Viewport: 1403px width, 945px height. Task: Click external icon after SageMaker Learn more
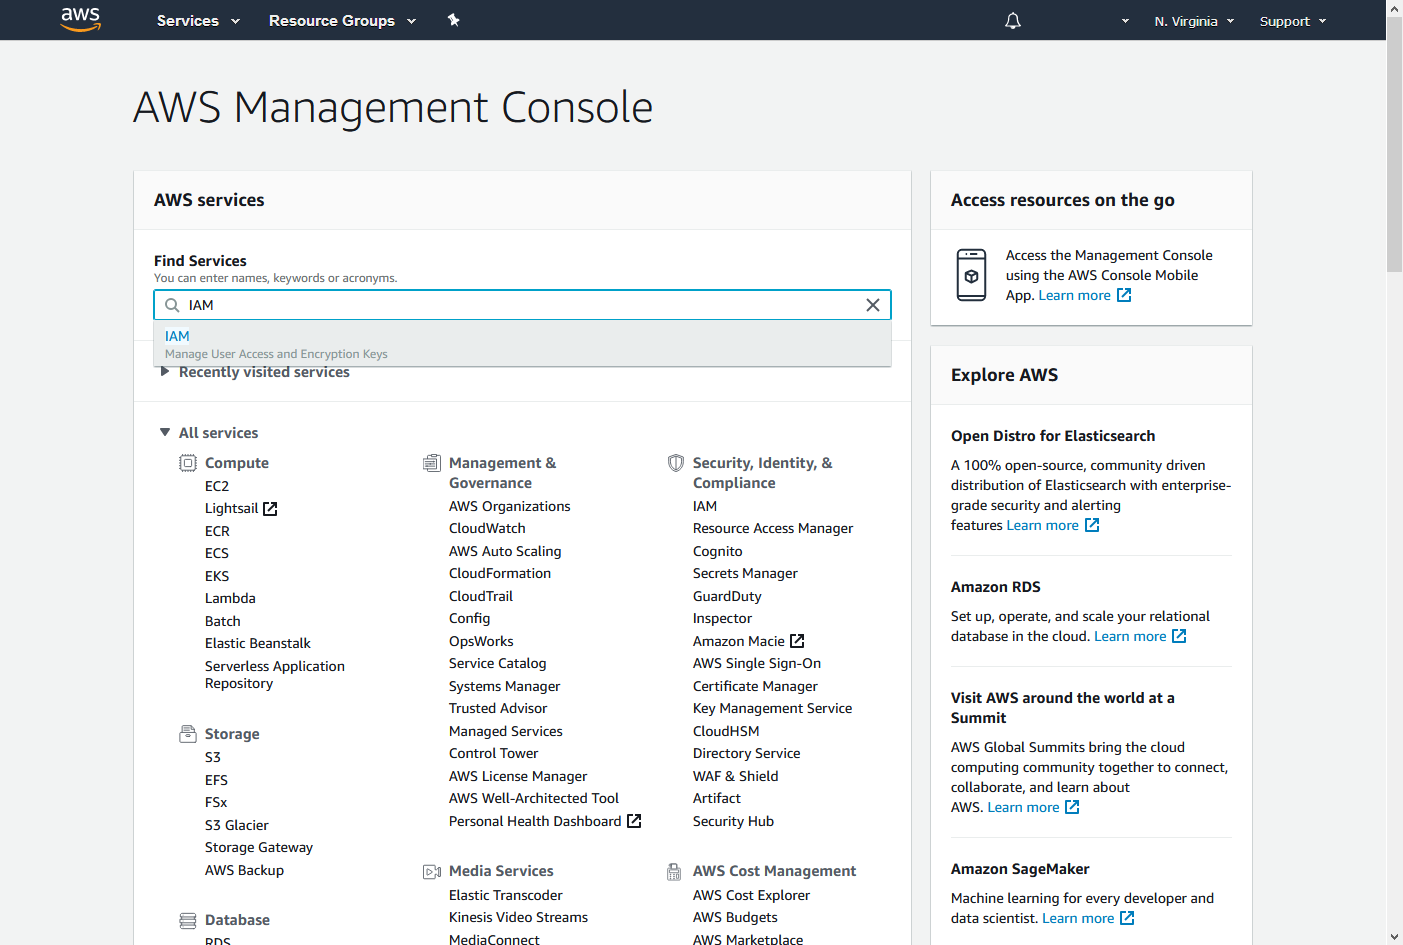pyautogui.click(x=1127, y=918)
